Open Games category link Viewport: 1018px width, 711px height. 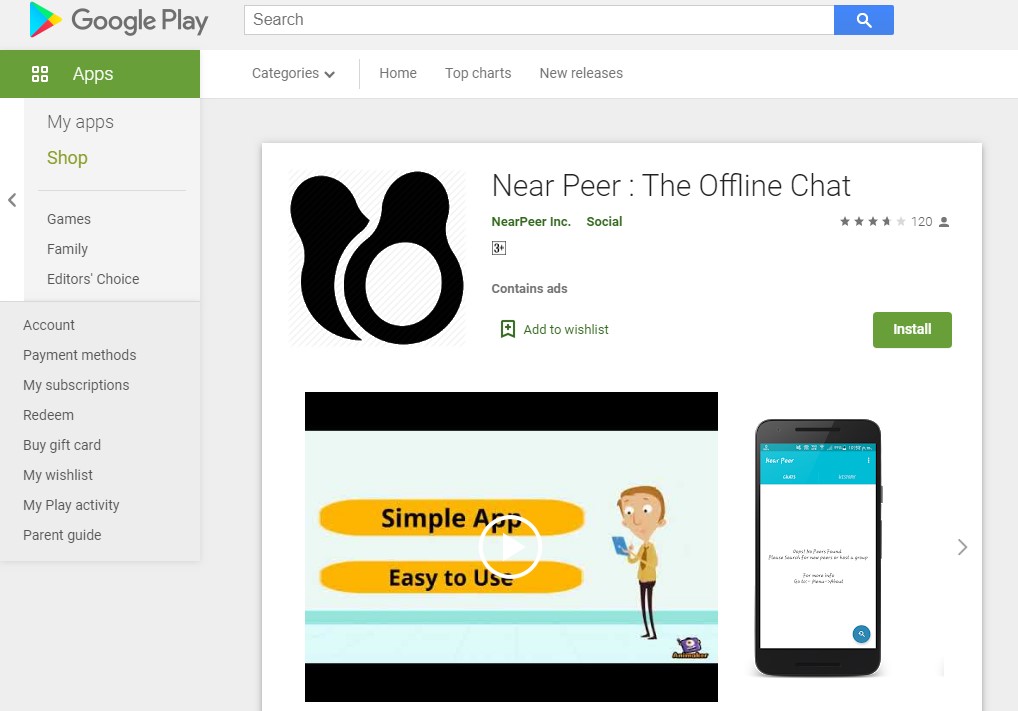[x=69, y=219]
